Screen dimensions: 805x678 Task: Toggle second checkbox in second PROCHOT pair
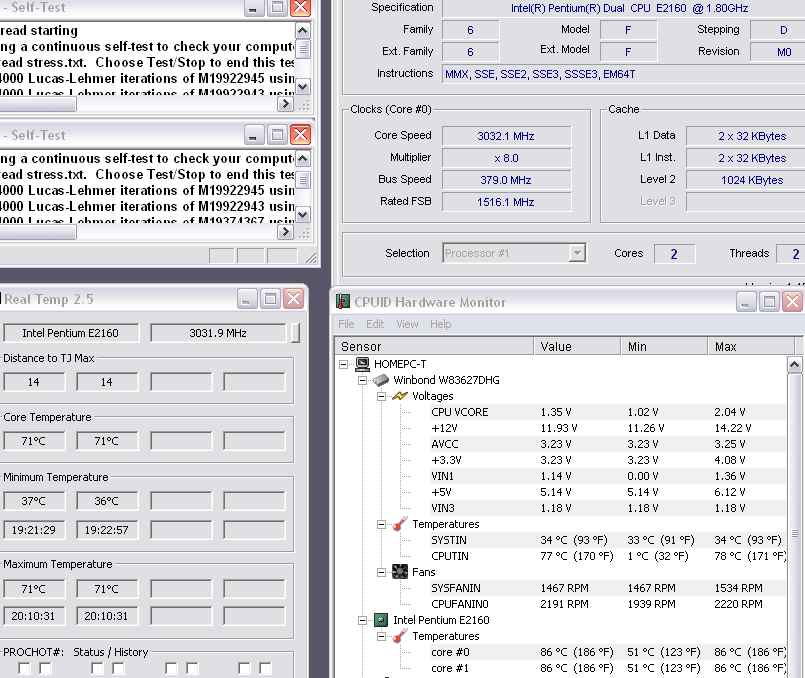[118, 668]
